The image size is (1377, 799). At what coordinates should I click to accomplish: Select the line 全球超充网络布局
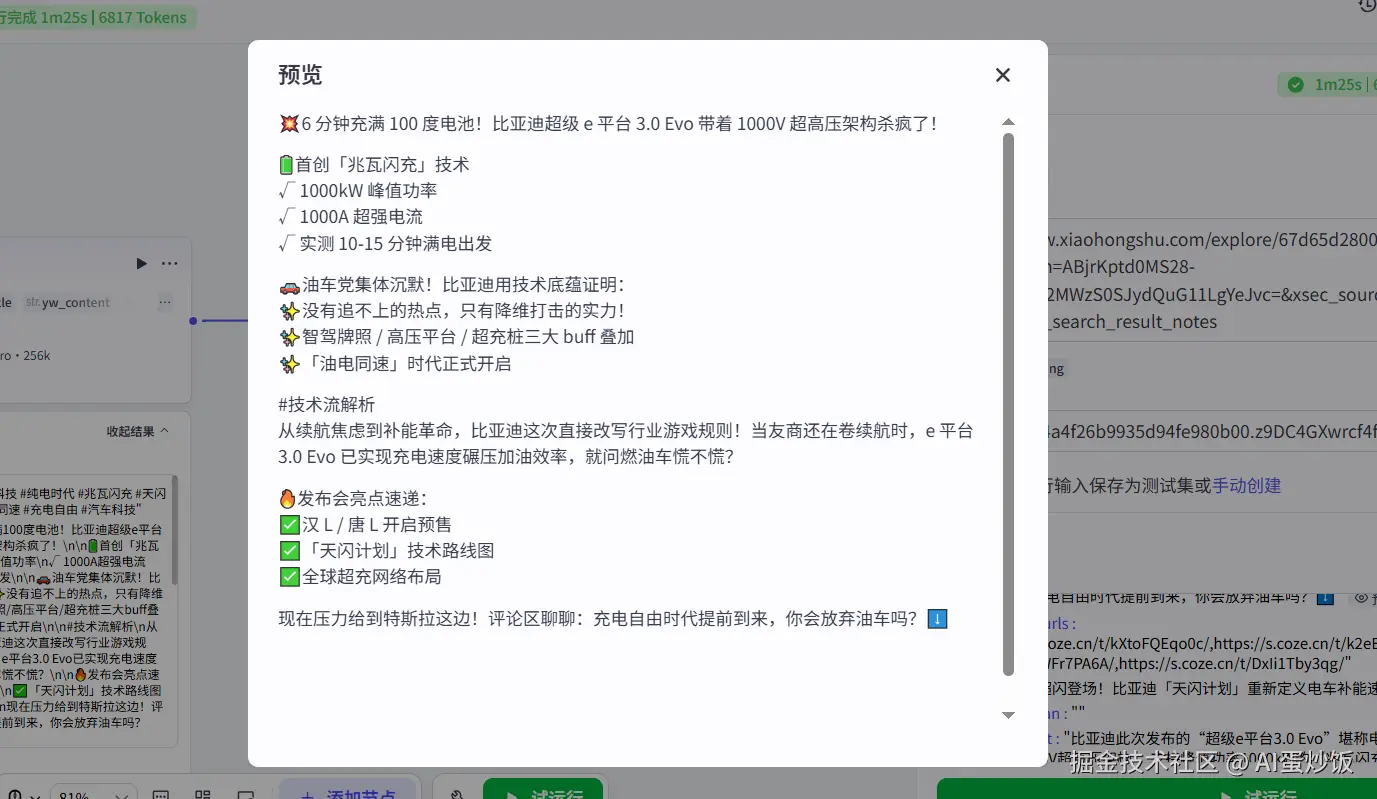click(360, 577)
